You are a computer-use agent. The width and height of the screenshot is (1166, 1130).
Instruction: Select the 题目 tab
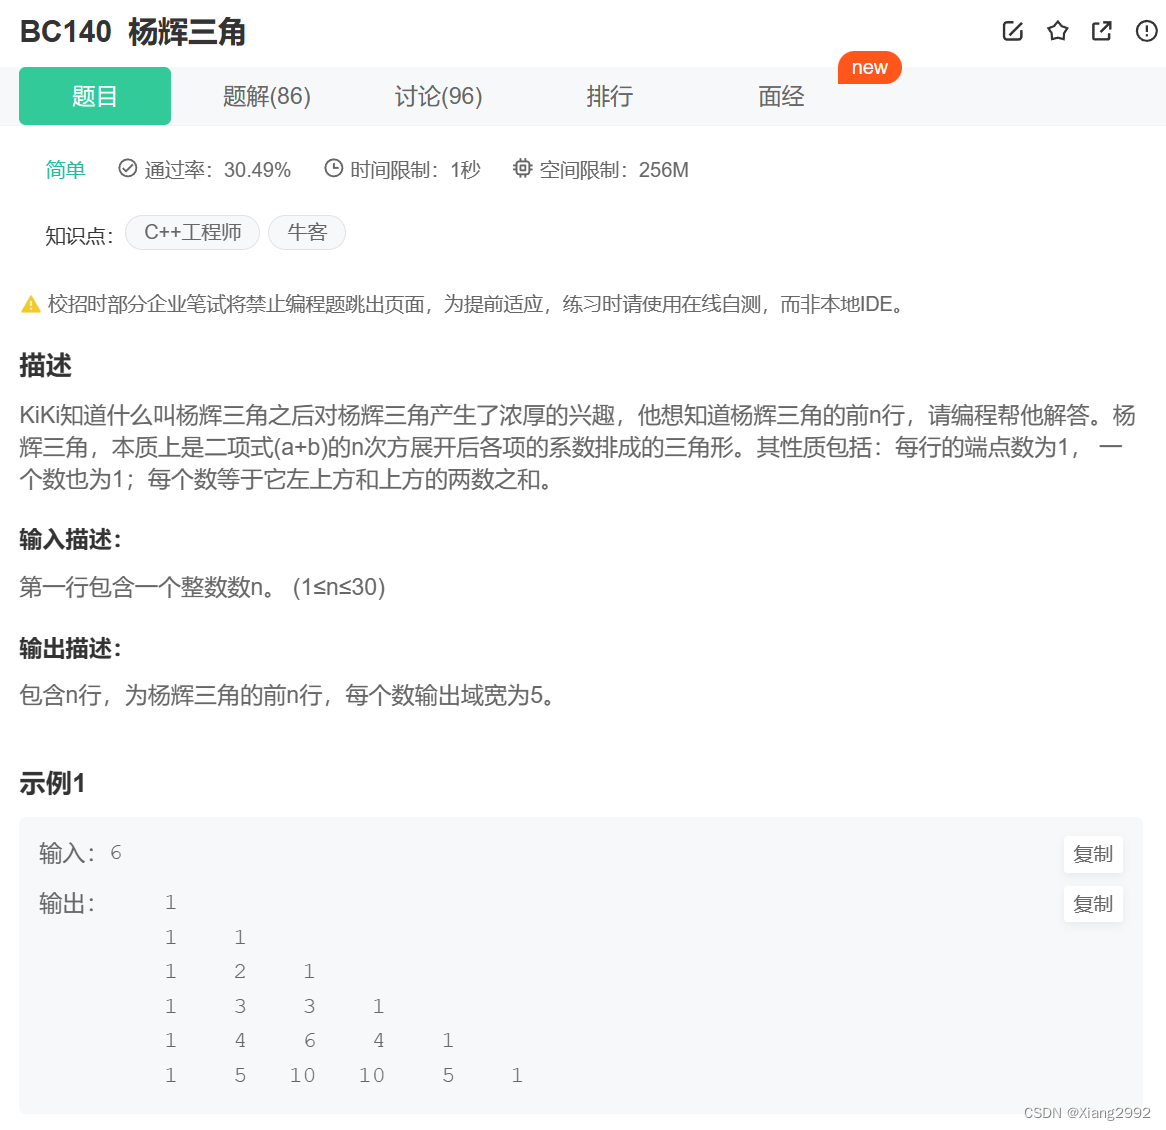94,96
